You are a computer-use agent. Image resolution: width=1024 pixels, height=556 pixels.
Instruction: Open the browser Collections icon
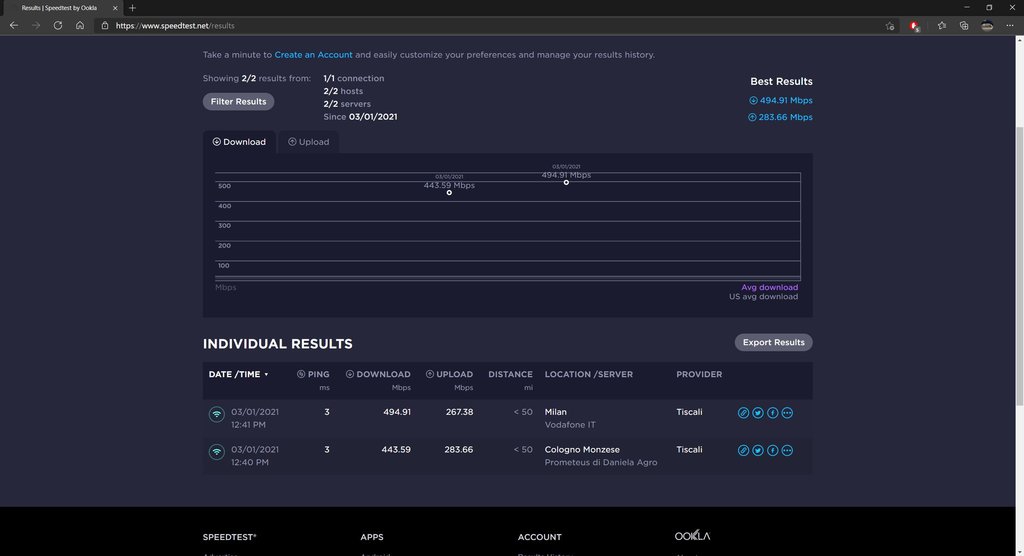964,25
